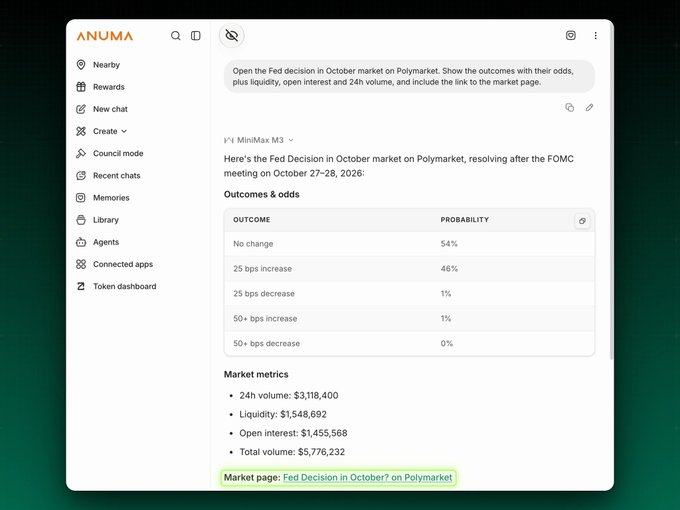680x510 pixels.
Task: Click the Recent chats bubble icon
Action: point(81,175)
